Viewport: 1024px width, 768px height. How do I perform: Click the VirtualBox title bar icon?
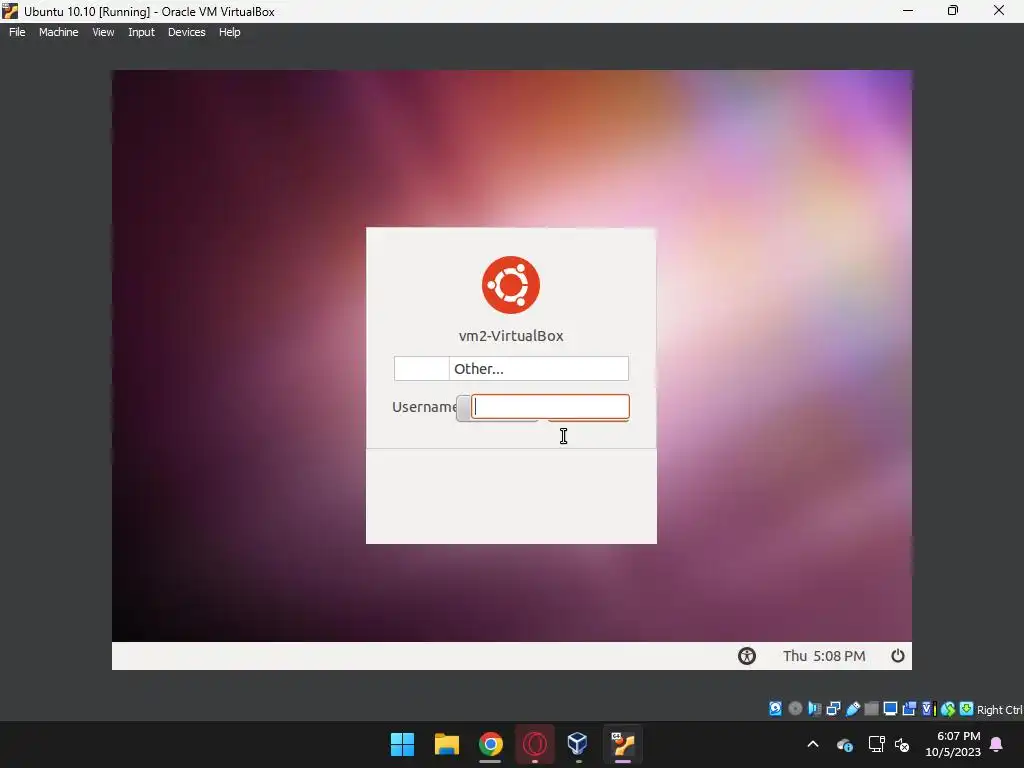pyautogui.click(x=10, y=10)
